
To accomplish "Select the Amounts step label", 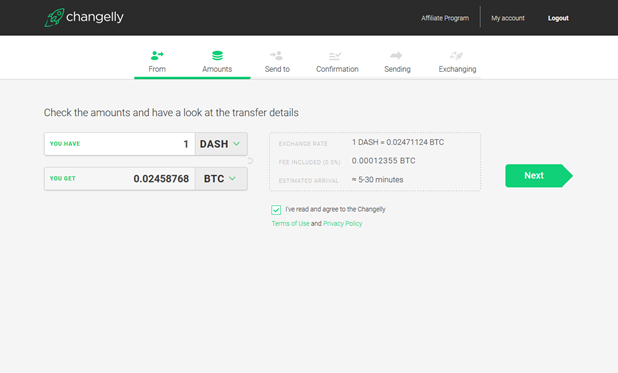I will tap(217, 69).
